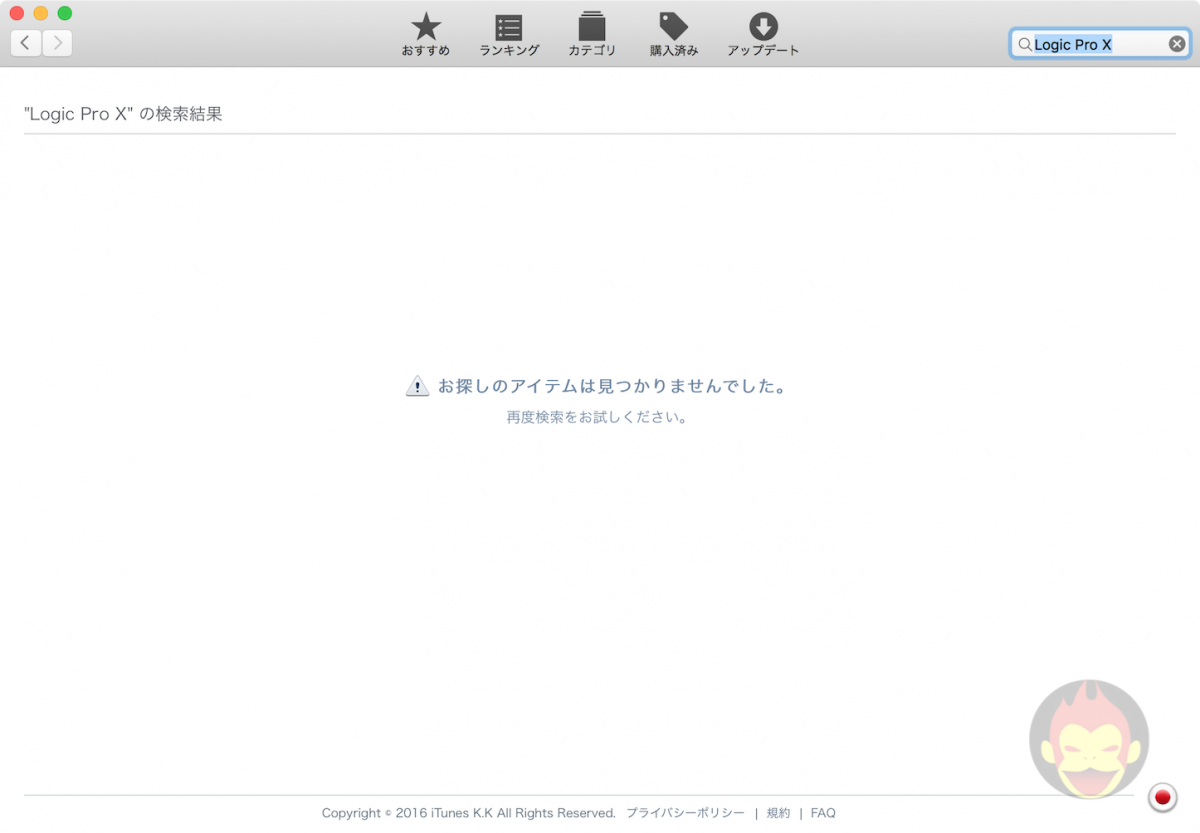Check アップデート (Updates) for apps
The image size is (1200, 833).
click(763, 33)
